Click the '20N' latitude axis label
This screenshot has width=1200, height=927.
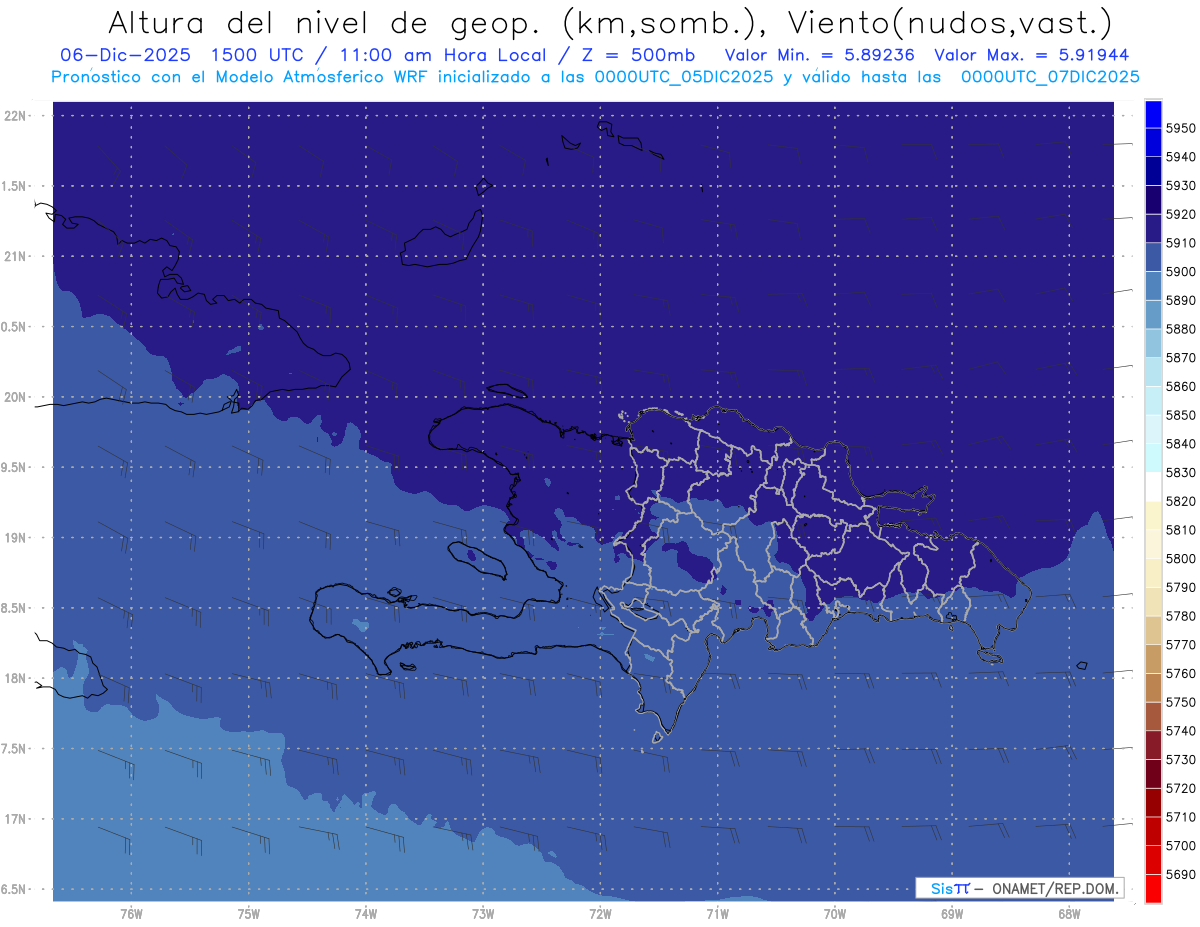click(x=16, y=397)
